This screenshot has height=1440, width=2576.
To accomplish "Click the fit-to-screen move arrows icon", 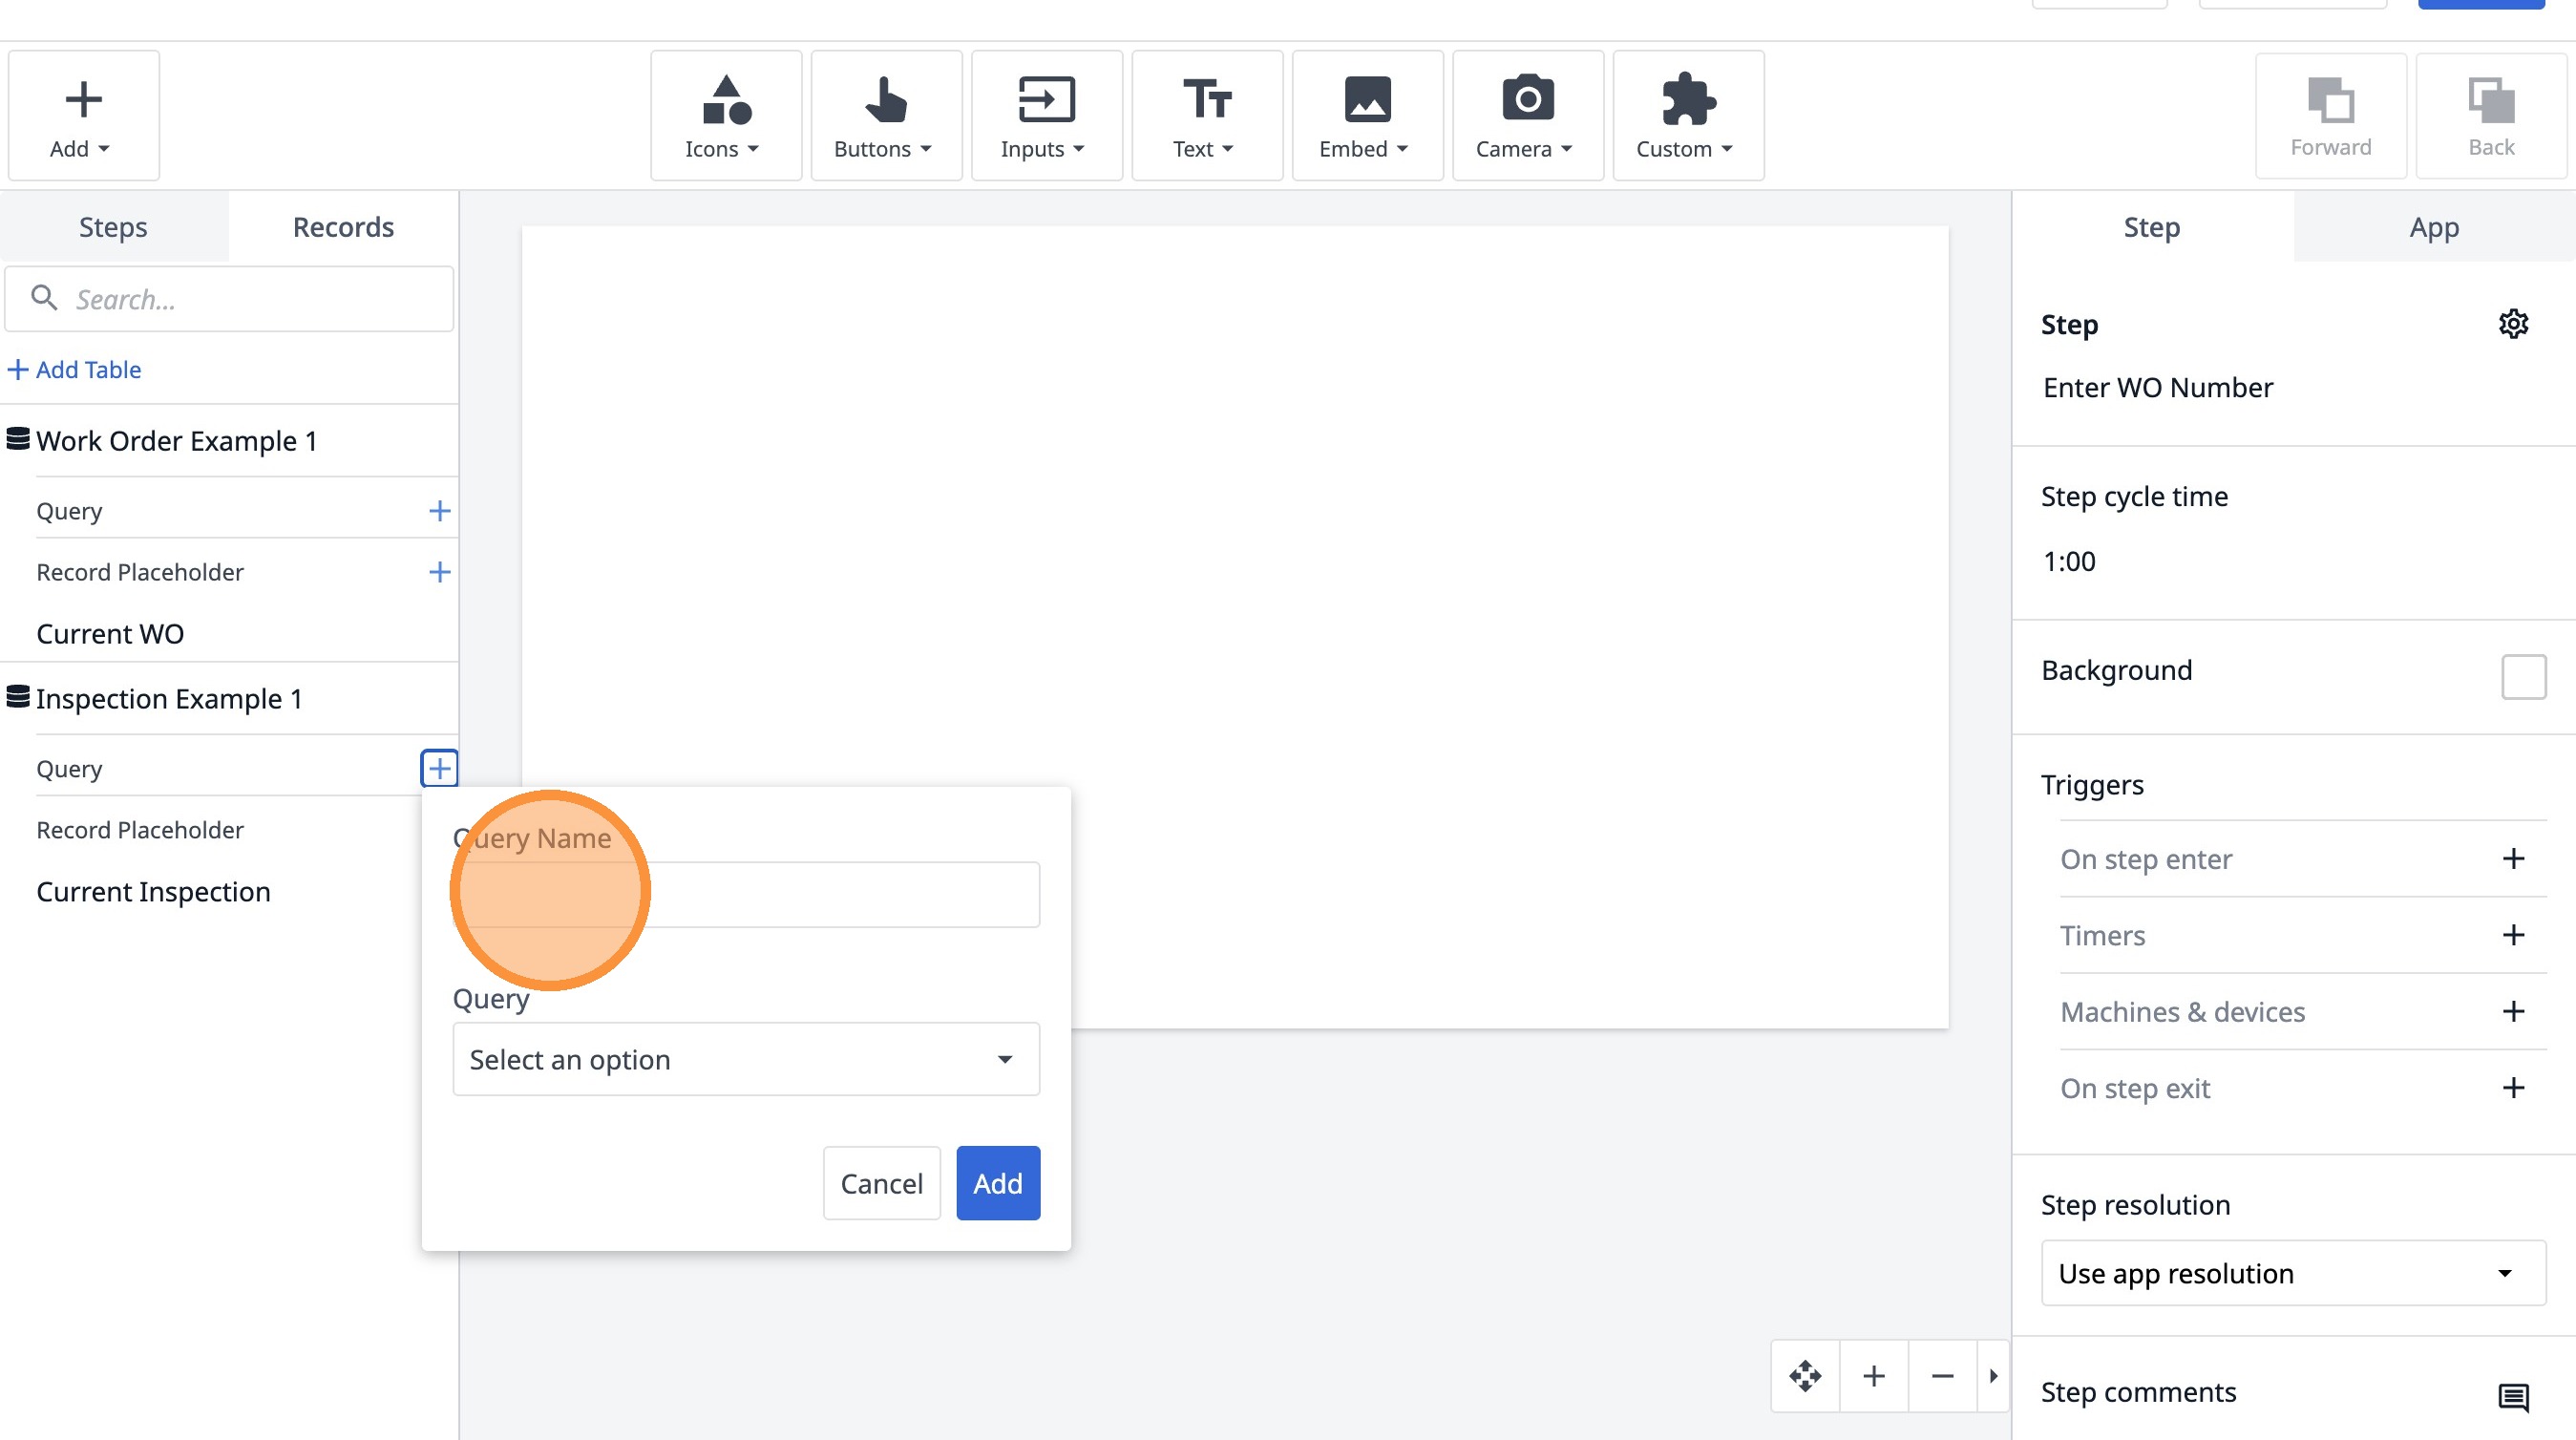I will click(x=1804, y=1376).
